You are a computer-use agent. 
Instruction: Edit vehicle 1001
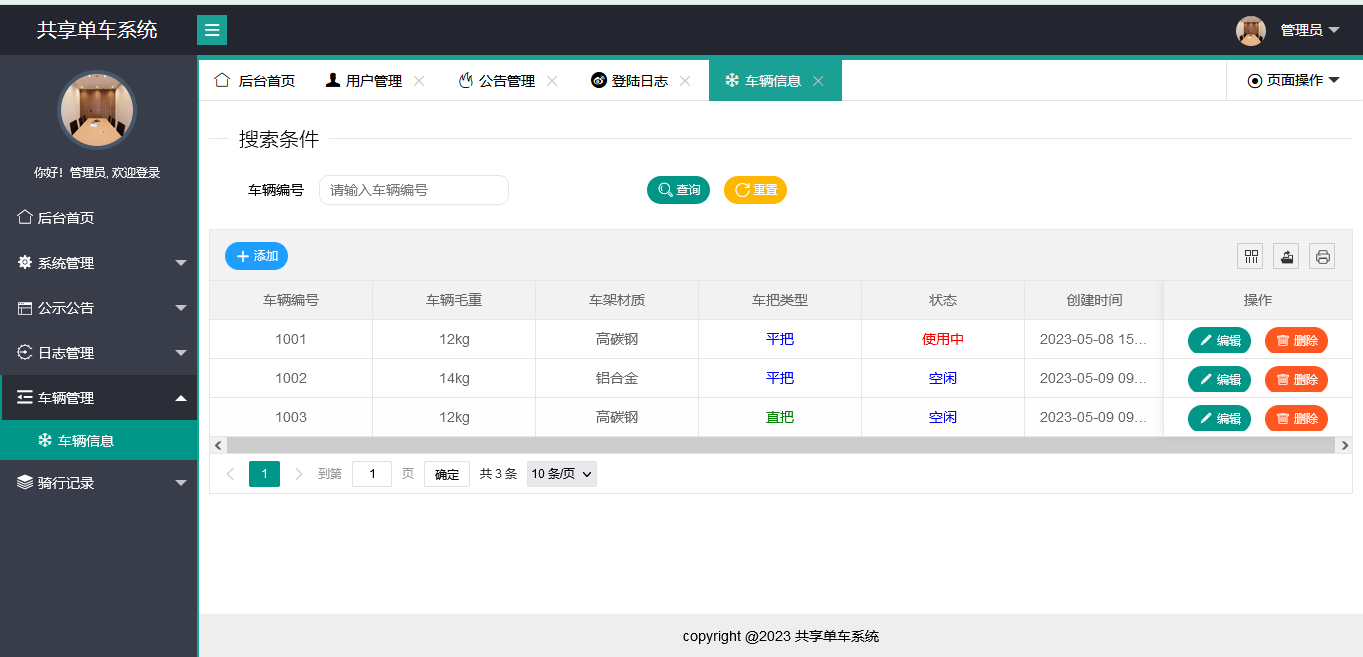click(1219, 340)
